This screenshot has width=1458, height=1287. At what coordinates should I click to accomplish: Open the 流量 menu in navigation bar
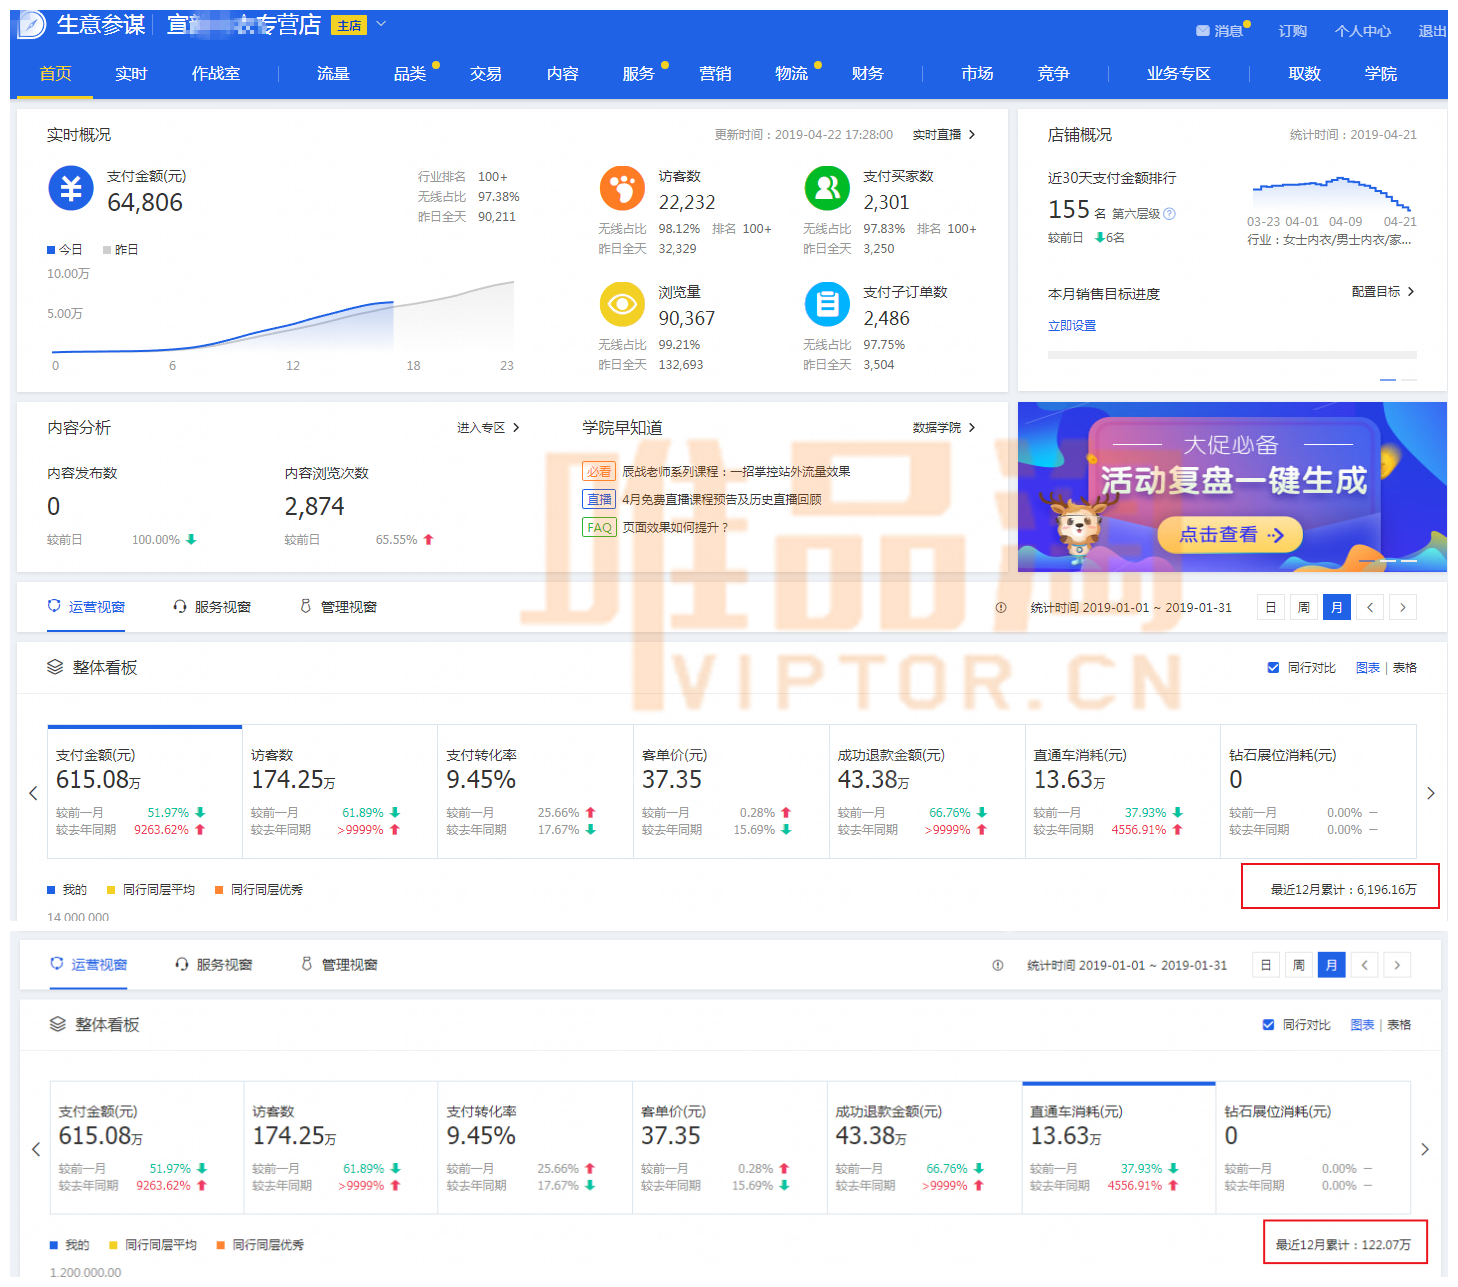click(x=333, y=74)
